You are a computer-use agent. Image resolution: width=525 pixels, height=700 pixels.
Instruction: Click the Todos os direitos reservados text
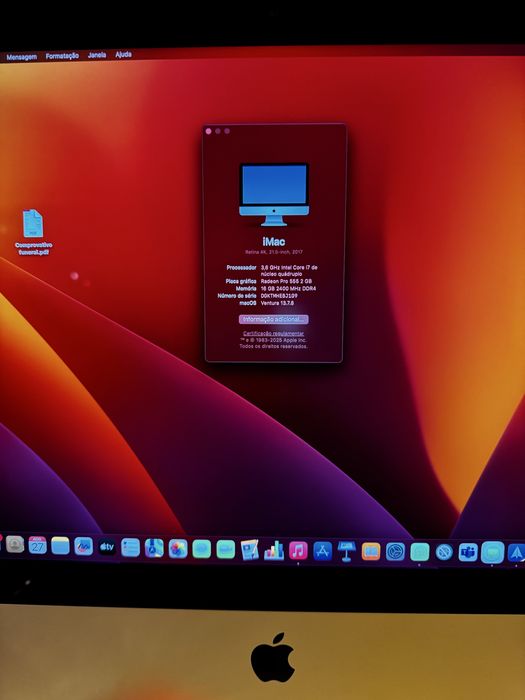273,346
